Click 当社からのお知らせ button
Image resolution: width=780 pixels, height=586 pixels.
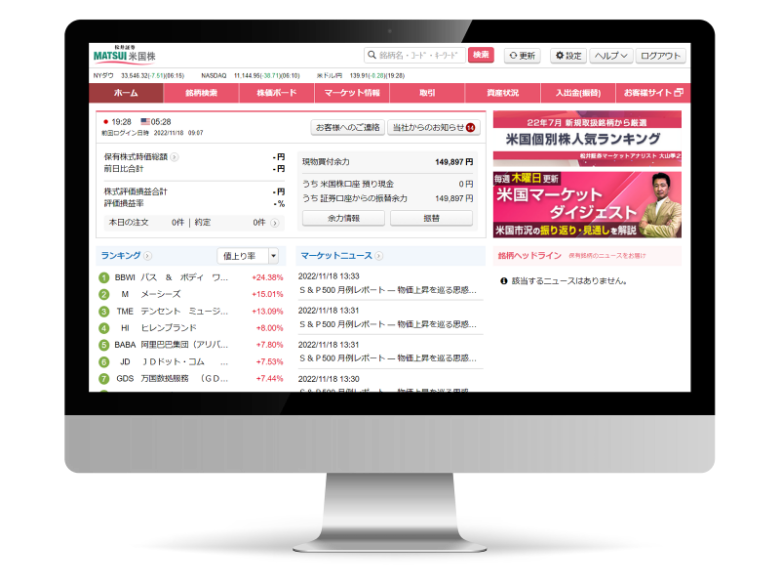(x=434, y=127)
